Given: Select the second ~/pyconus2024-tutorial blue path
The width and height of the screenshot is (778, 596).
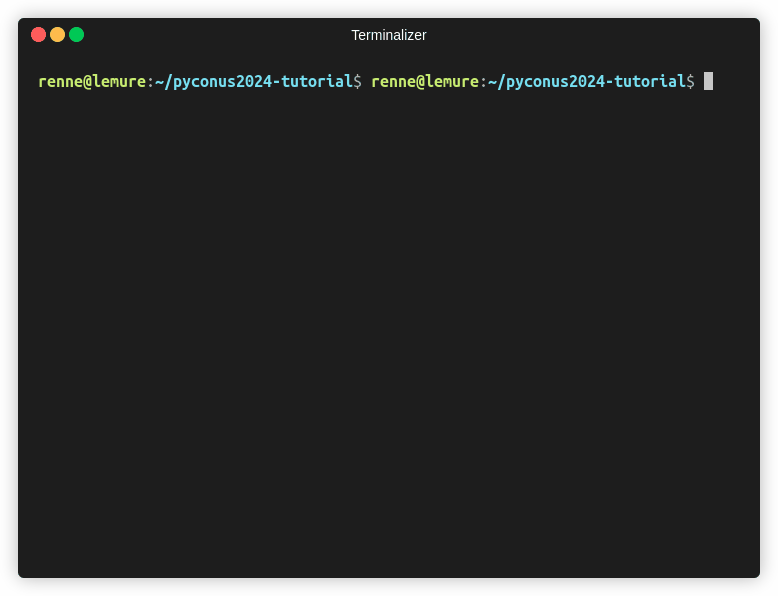Looking at the screenshot, I should (586, 81).
